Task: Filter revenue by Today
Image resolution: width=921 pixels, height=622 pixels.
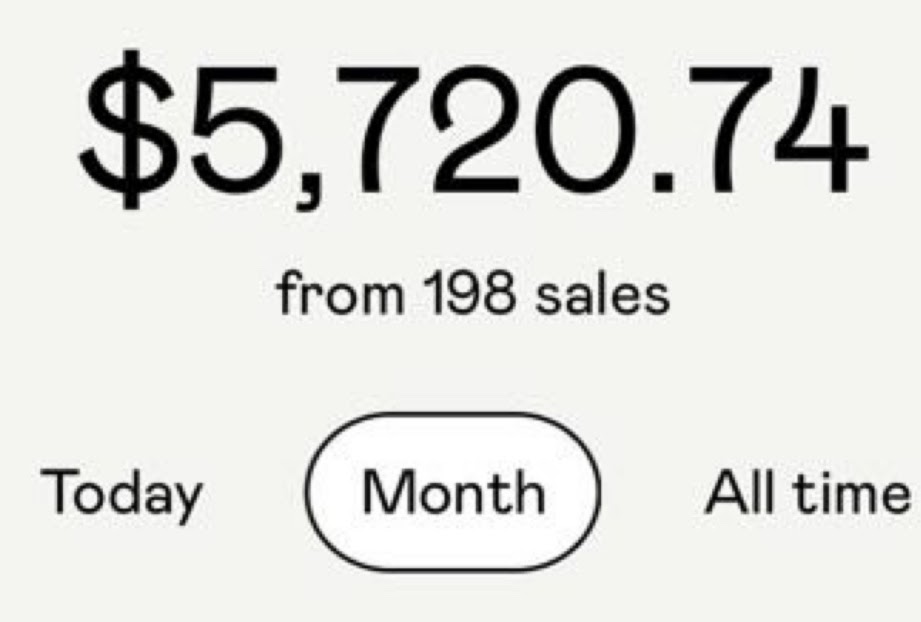Action: click(x=121, y=494)
